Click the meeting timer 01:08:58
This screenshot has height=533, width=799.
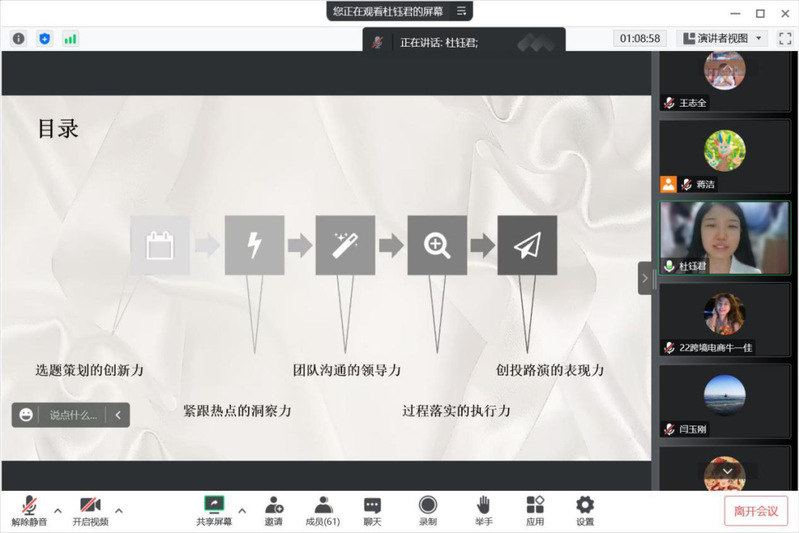[640, 38]
